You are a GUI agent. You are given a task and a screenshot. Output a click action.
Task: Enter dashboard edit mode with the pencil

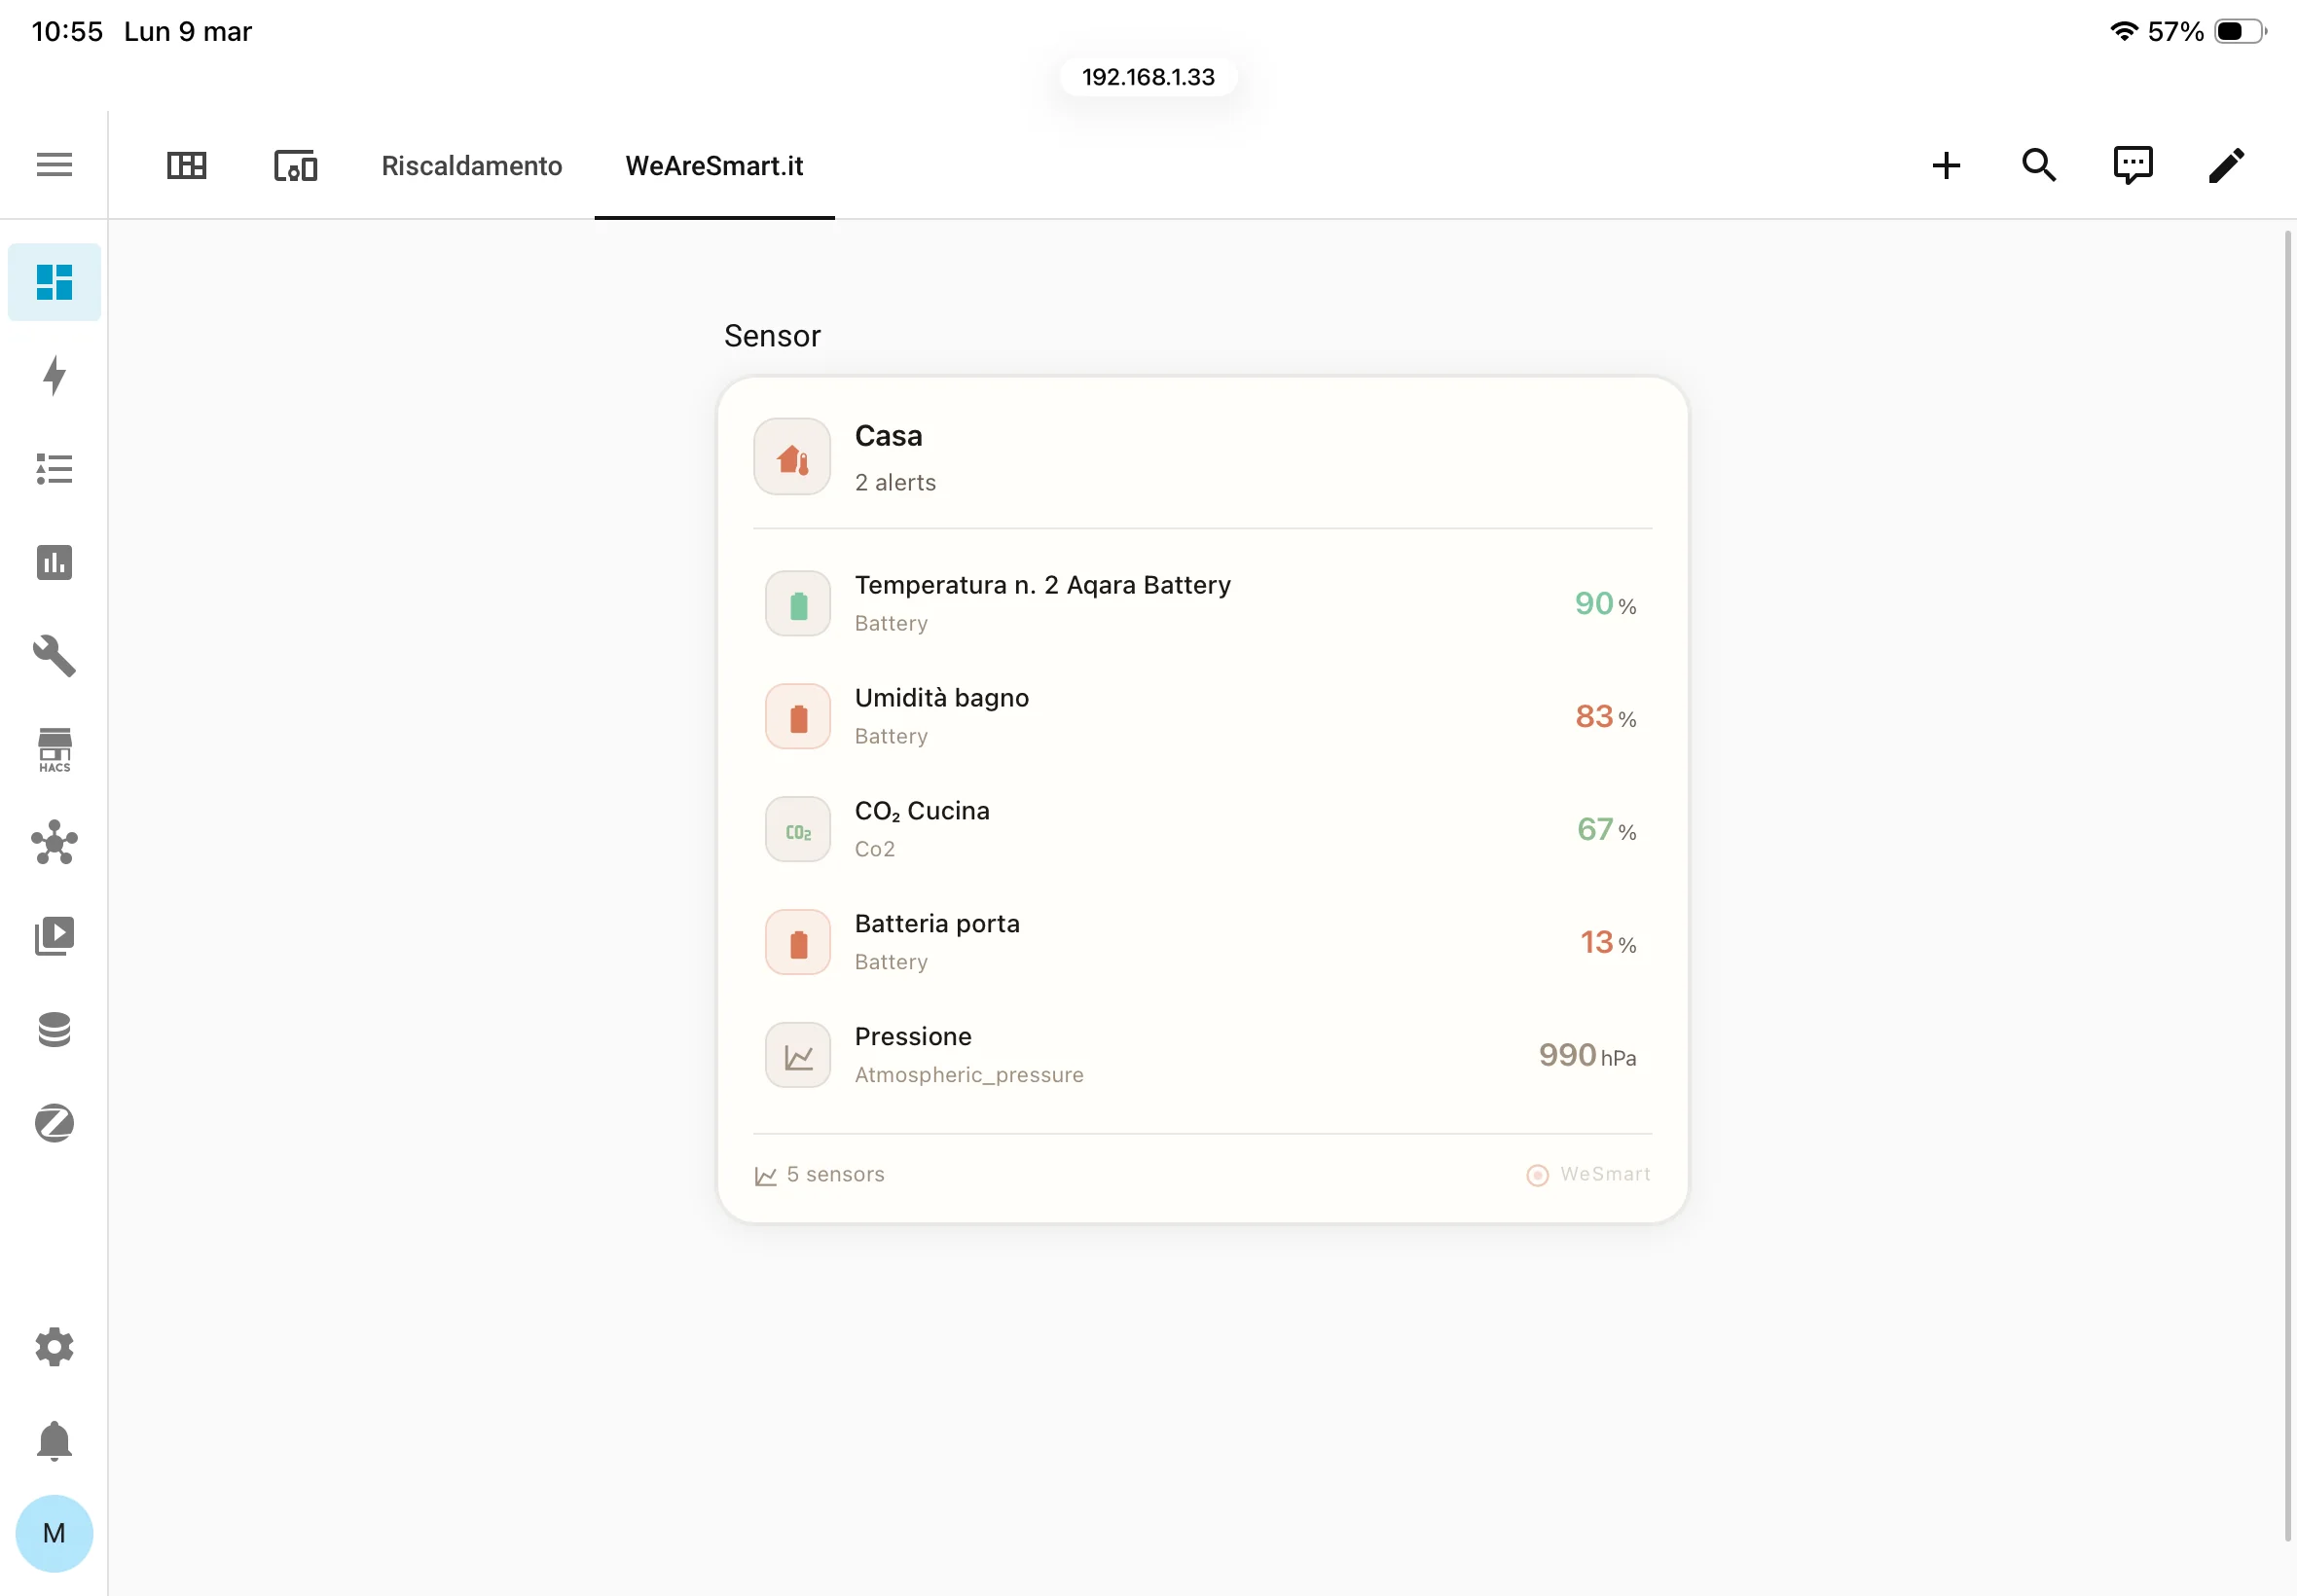point(2225,164)
